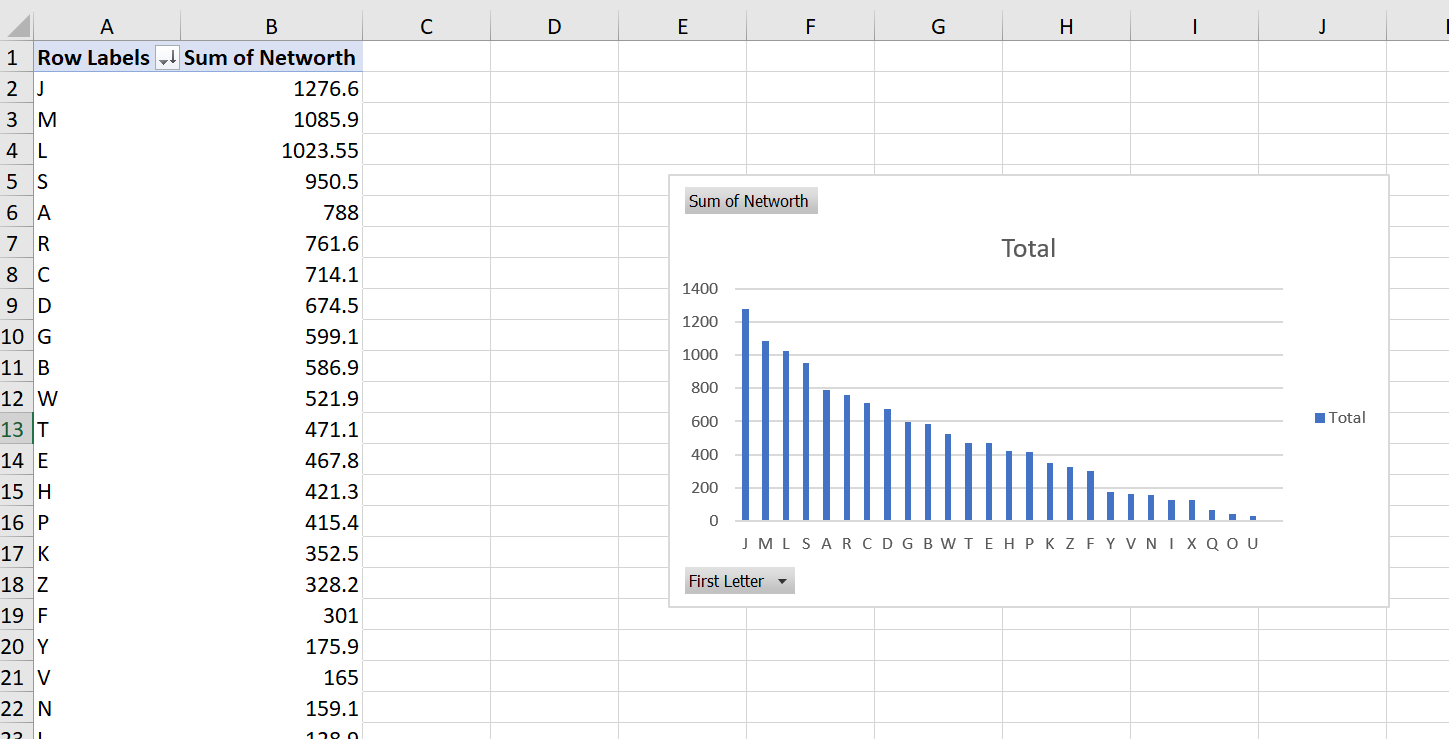Click the 1400 label on the vertical axis
Screen dimensions: 1449x739
click(x=699, y=289)
